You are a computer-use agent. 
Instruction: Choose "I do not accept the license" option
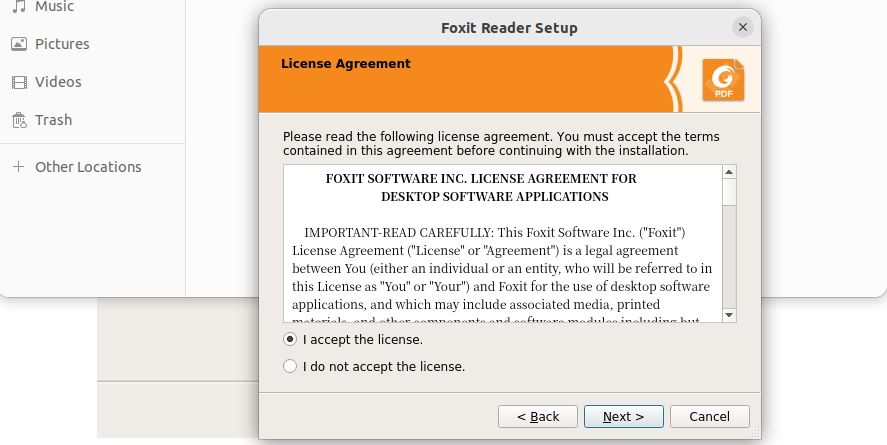pos(290,367)
